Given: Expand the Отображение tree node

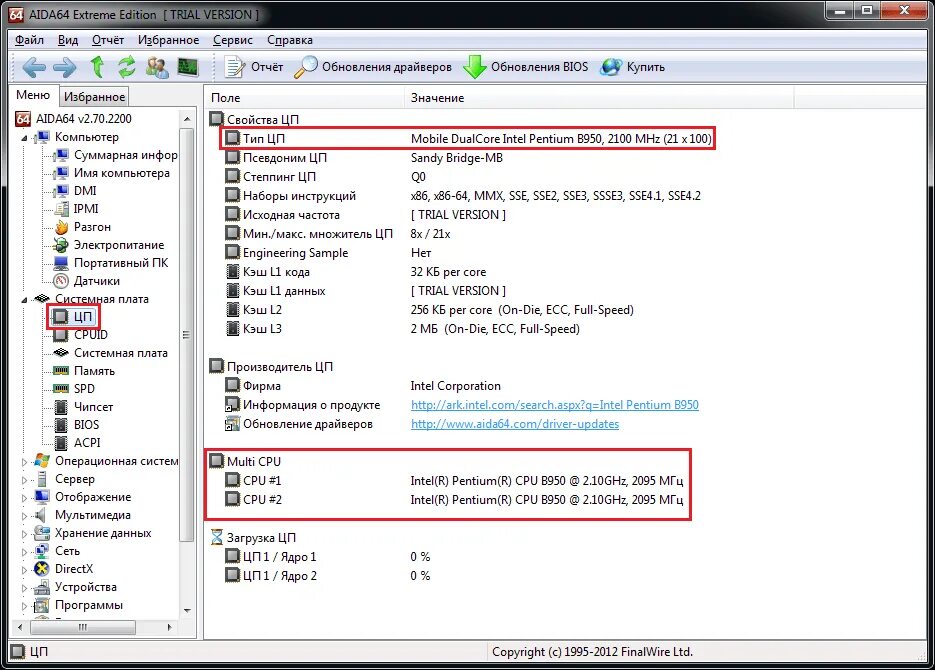Looking at the screenshot, I should click(x=24, y=497).
